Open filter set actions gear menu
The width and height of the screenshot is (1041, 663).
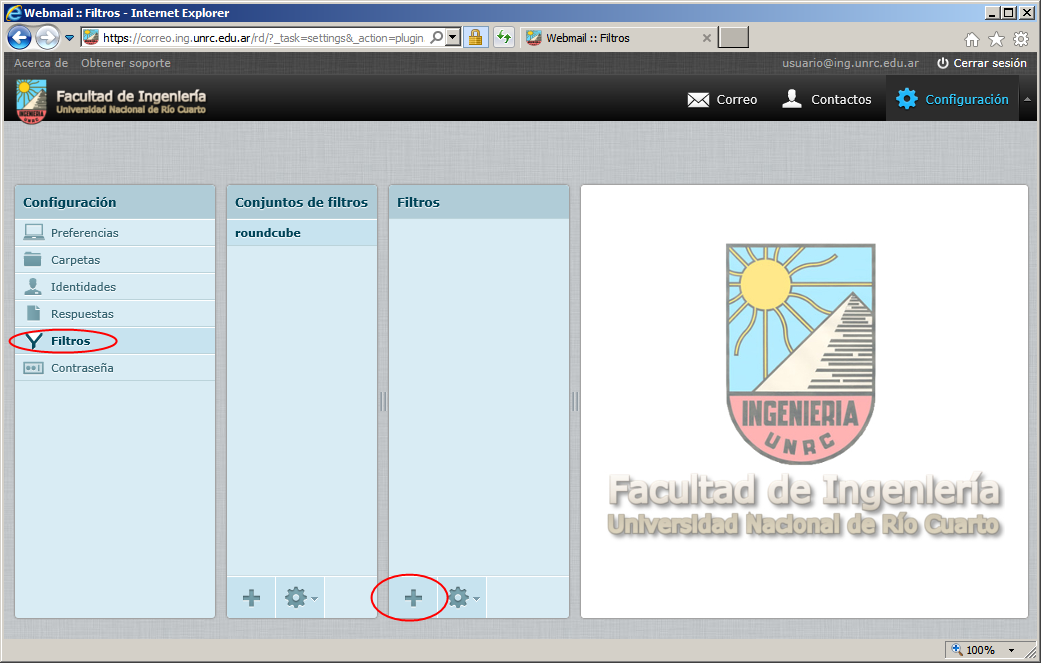[x=300, y=598]
